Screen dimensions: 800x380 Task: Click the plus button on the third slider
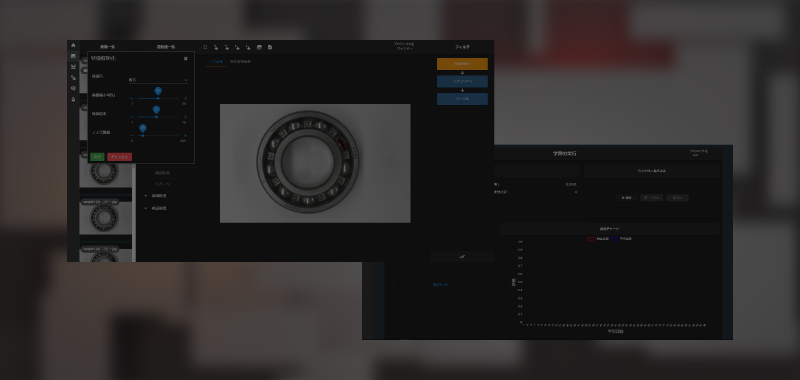click(x=186, y=136)
